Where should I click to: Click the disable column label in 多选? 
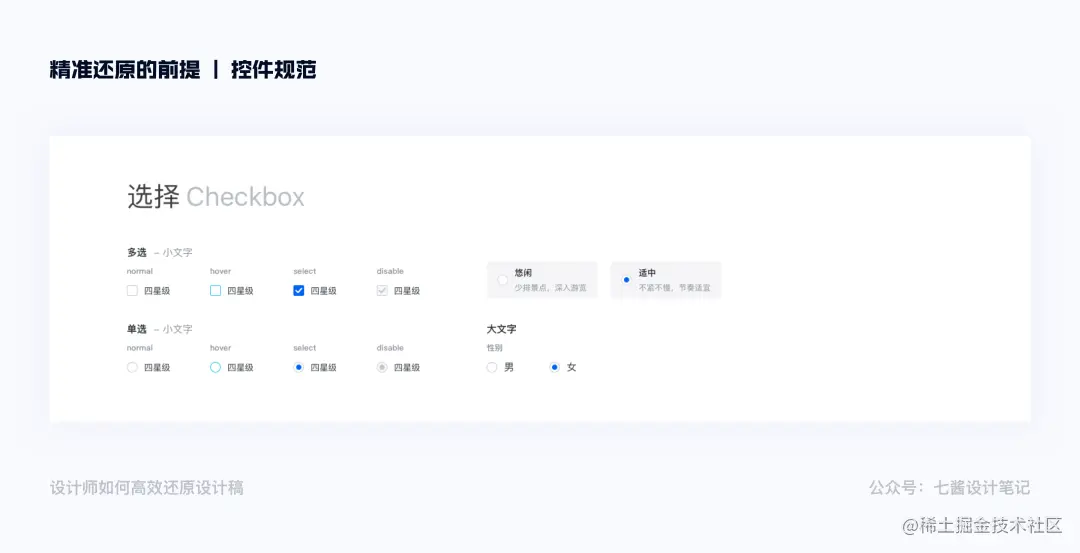point(390,271)
